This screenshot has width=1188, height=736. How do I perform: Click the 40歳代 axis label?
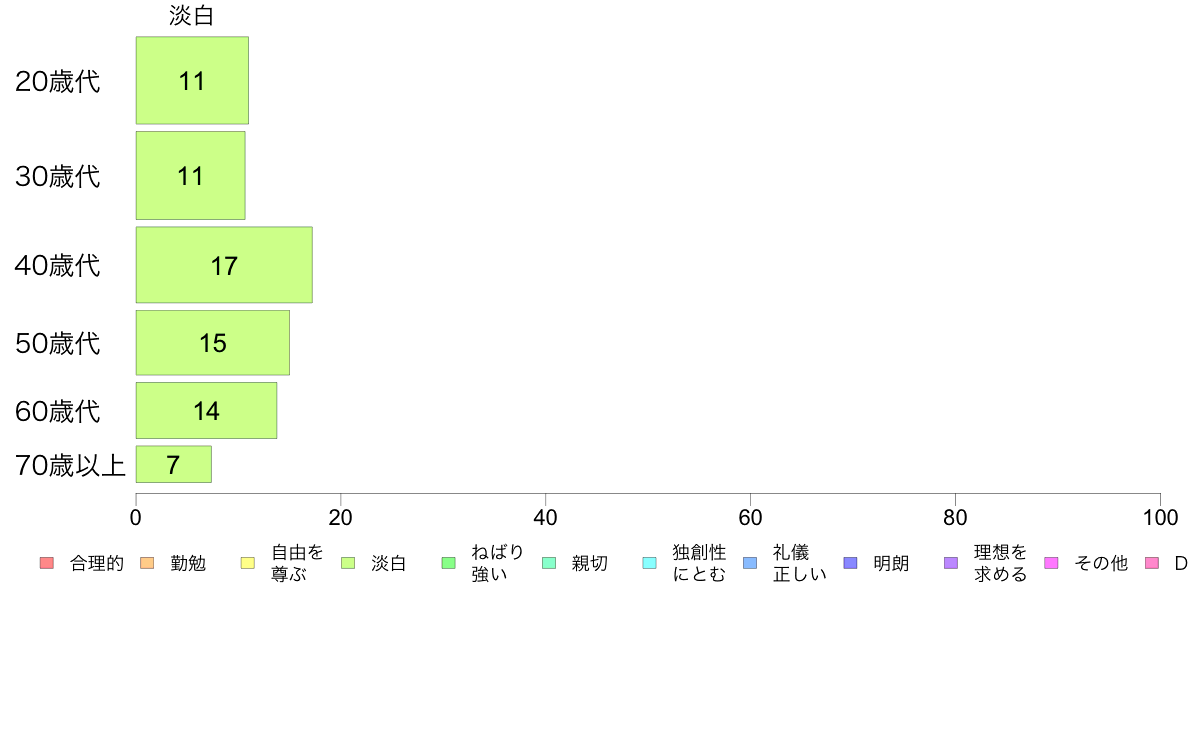coord(58,265)
